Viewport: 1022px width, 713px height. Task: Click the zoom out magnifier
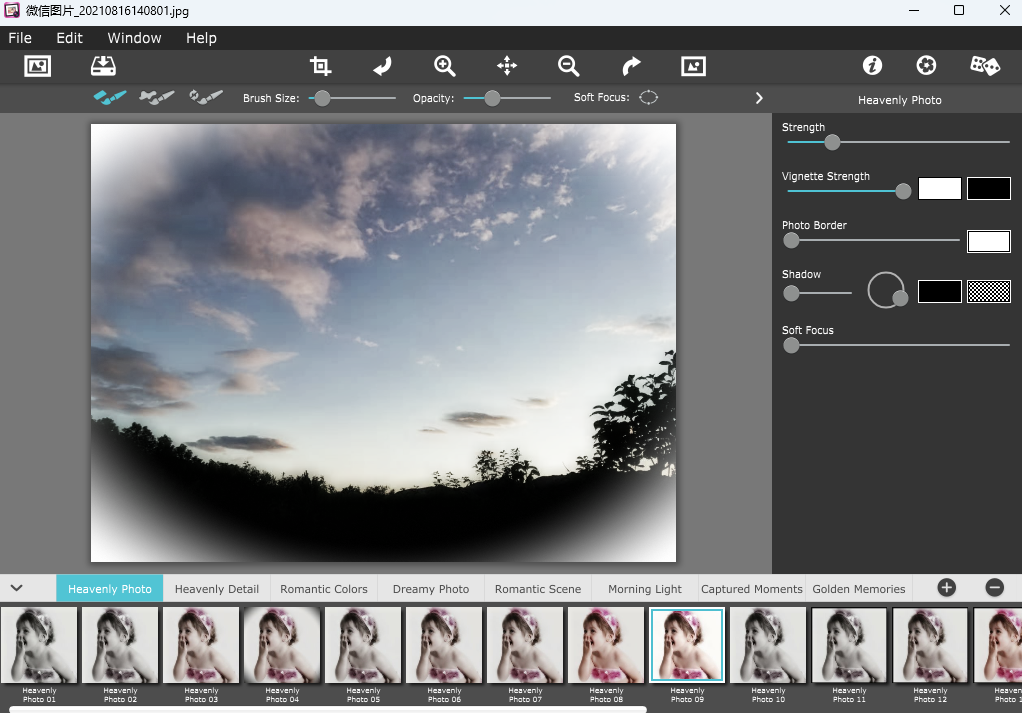pyautogui.click(x=569, y=66)
